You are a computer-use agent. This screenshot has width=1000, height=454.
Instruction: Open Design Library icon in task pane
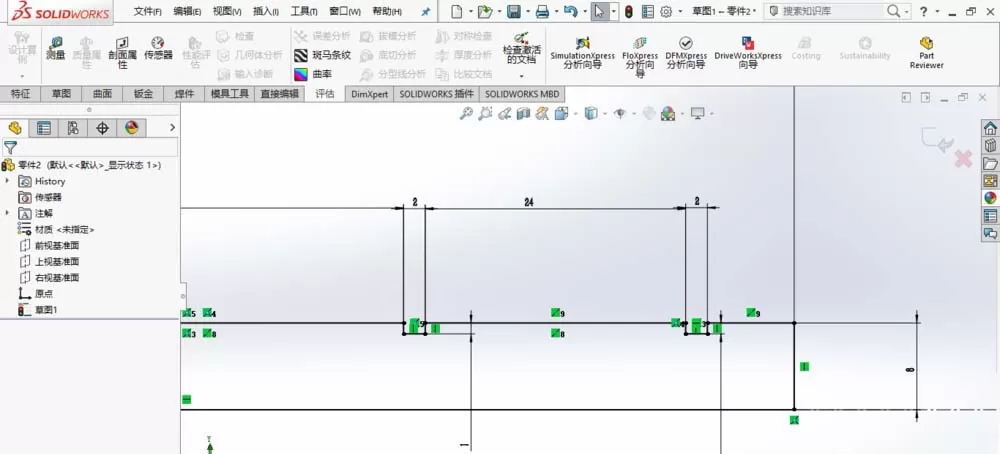pyautogui.click(x=990, y=145)
